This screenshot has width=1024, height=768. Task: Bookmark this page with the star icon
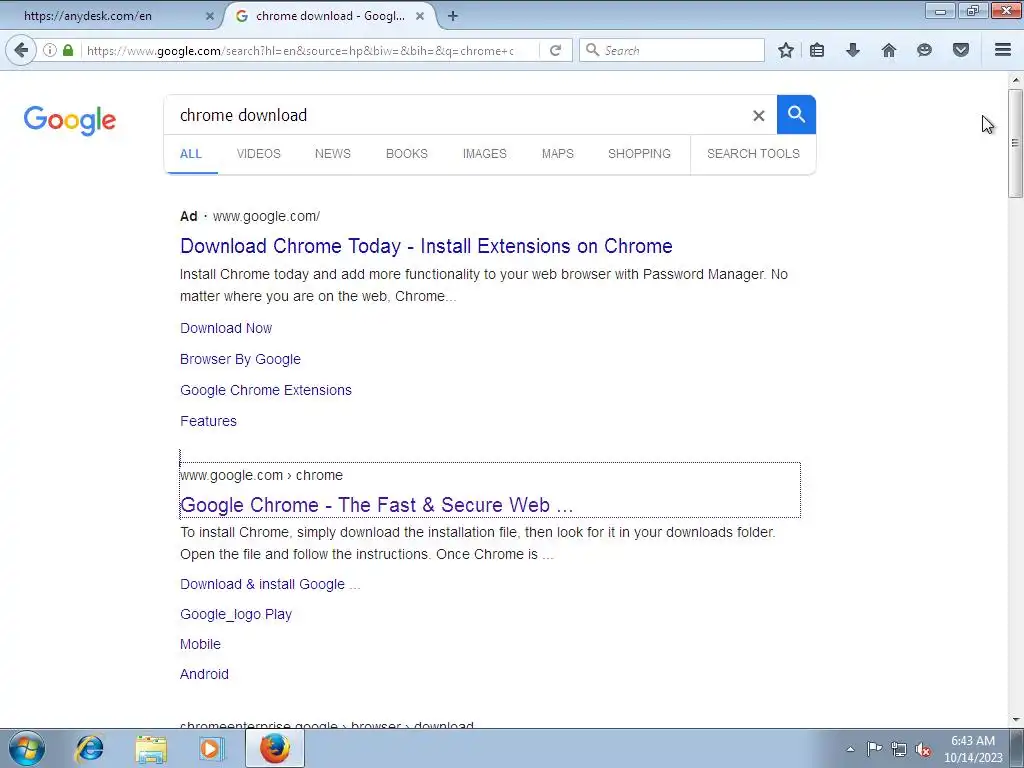point(786,50)
